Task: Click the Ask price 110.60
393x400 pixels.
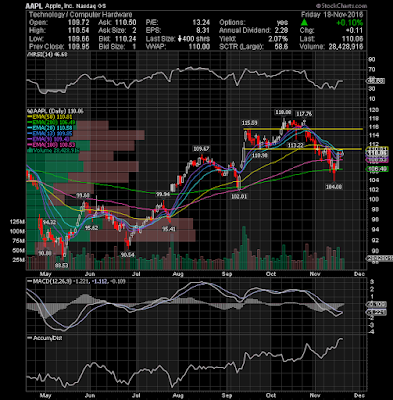Action: pyautogui.click(x=126, y=23)
